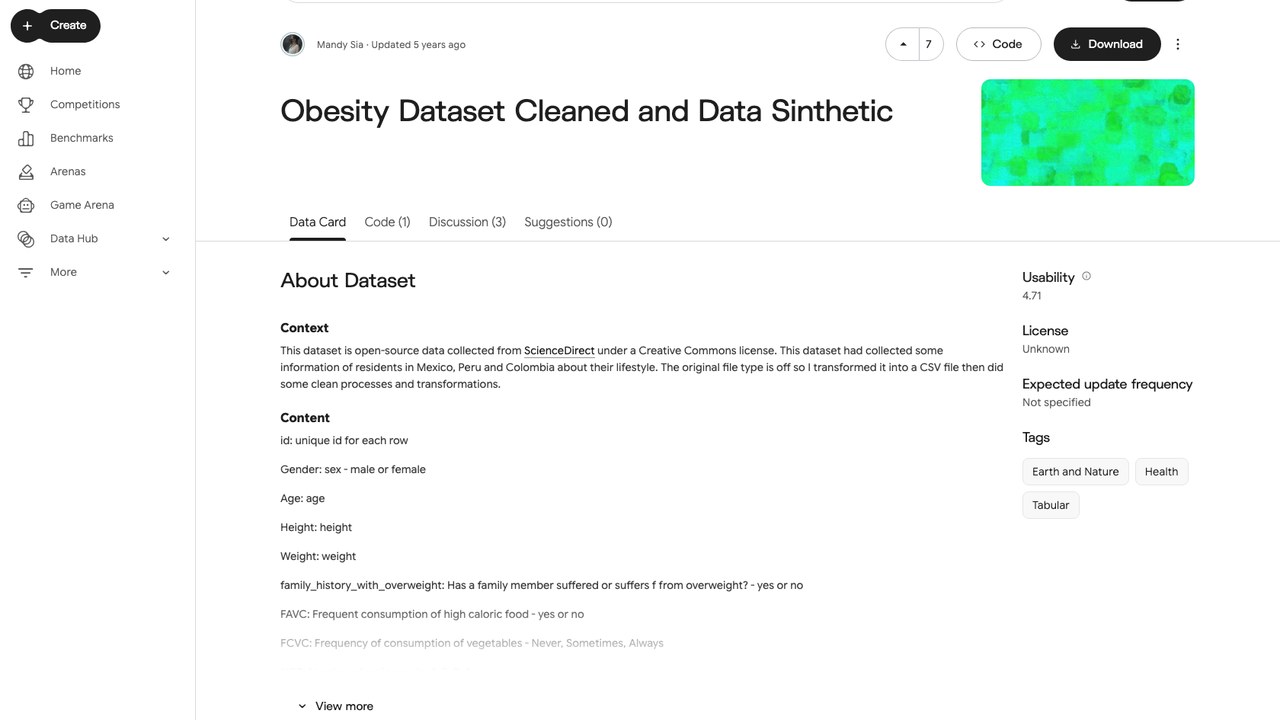
Task: Open the Suggestions (0) tab
Action: click(x=568, y=222)
